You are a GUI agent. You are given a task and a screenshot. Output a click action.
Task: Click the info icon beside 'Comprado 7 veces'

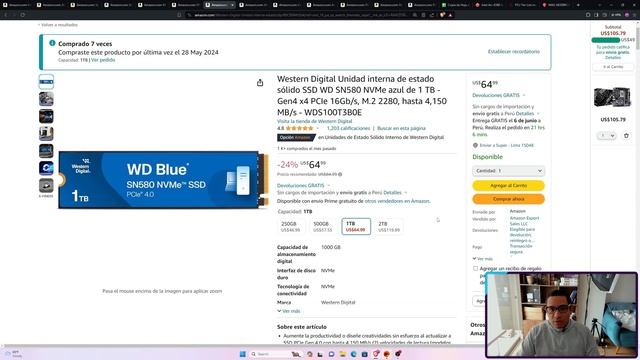point(52,43)
